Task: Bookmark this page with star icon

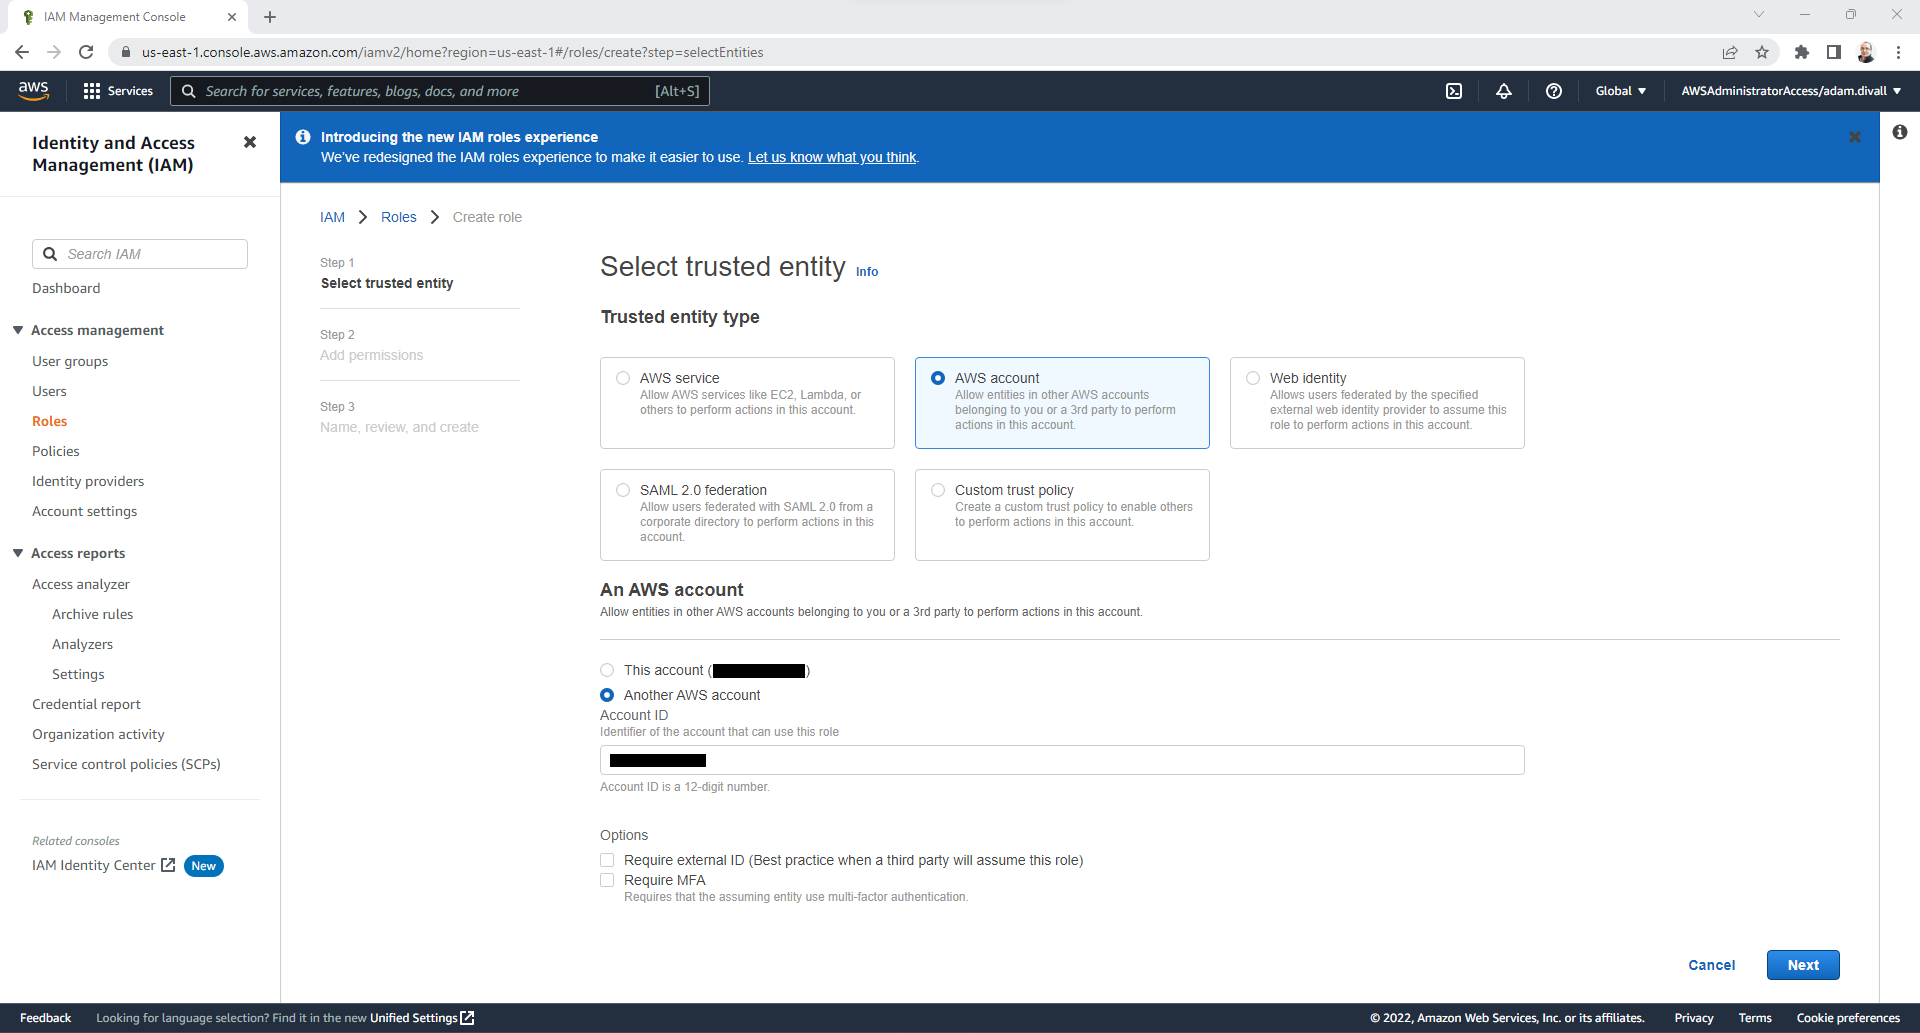Action: [1762, 52]
